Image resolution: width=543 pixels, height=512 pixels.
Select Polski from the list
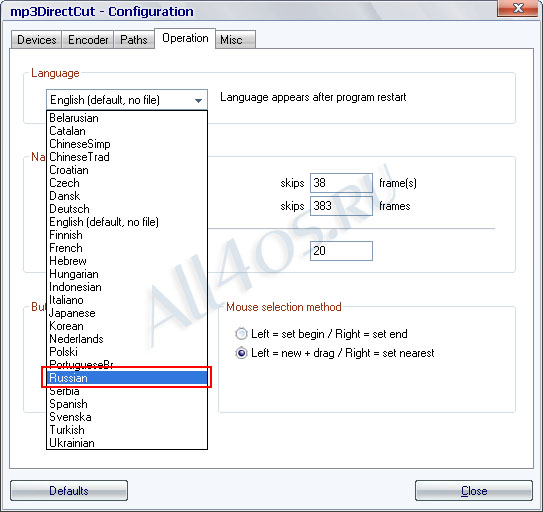tap(127, 352)
